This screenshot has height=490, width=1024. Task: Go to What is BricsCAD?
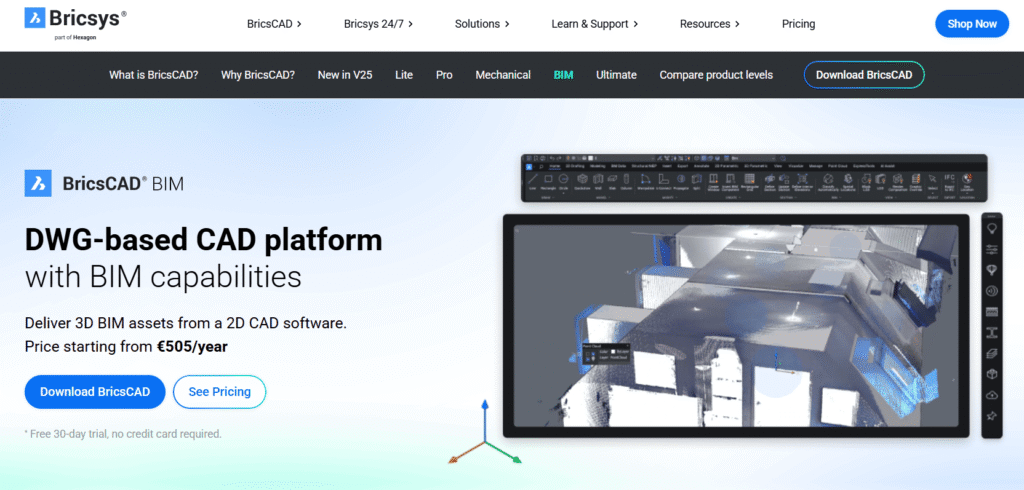pos(153,75)
